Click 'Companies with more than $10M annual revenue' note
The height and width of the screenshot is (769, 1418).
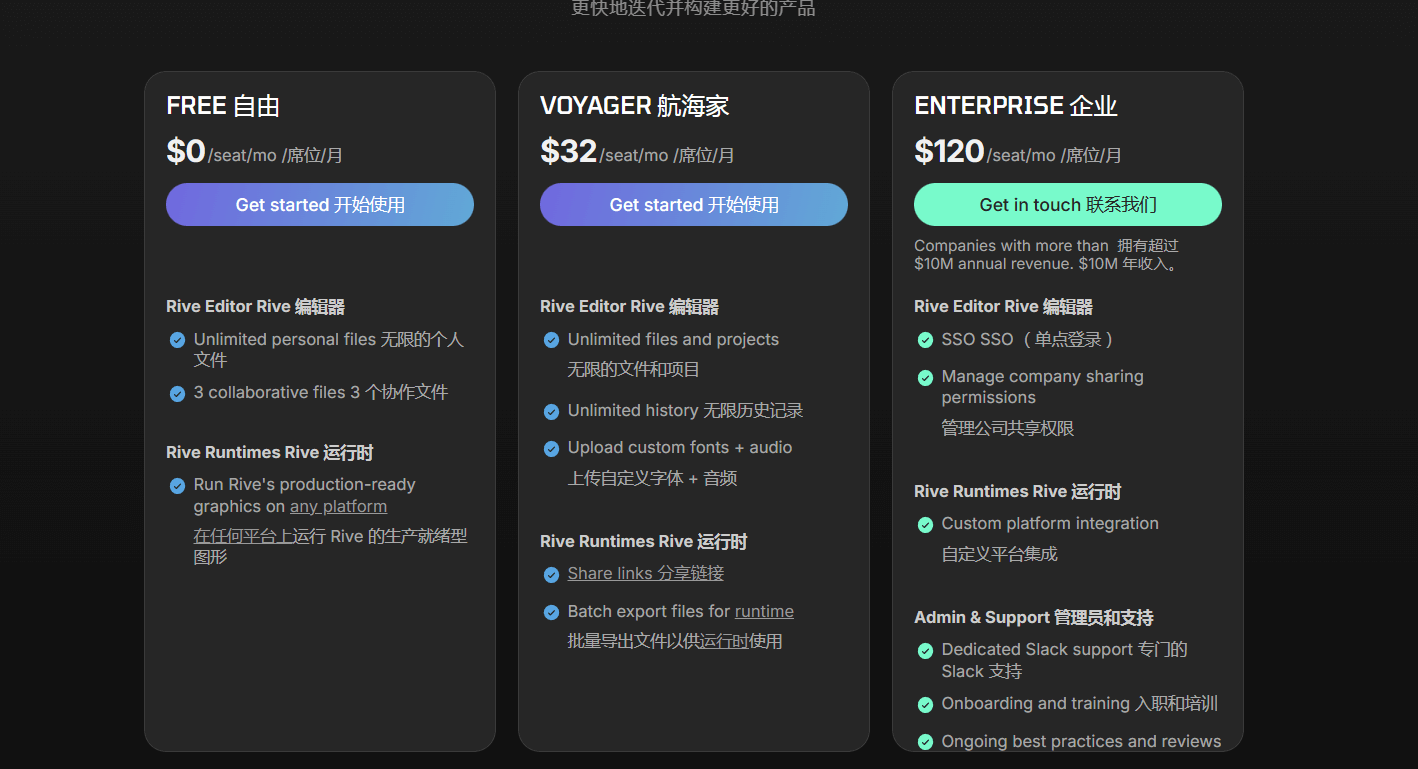point(1047,255)
